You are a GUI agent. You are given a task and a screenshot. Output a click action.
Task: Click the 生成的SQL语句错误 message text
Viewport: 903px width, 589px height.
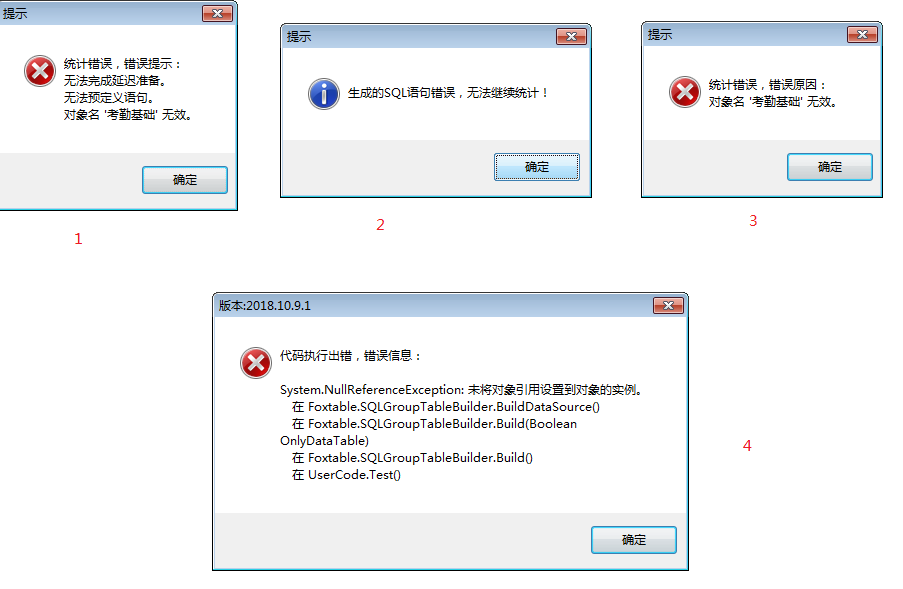[x=447, y=93]
